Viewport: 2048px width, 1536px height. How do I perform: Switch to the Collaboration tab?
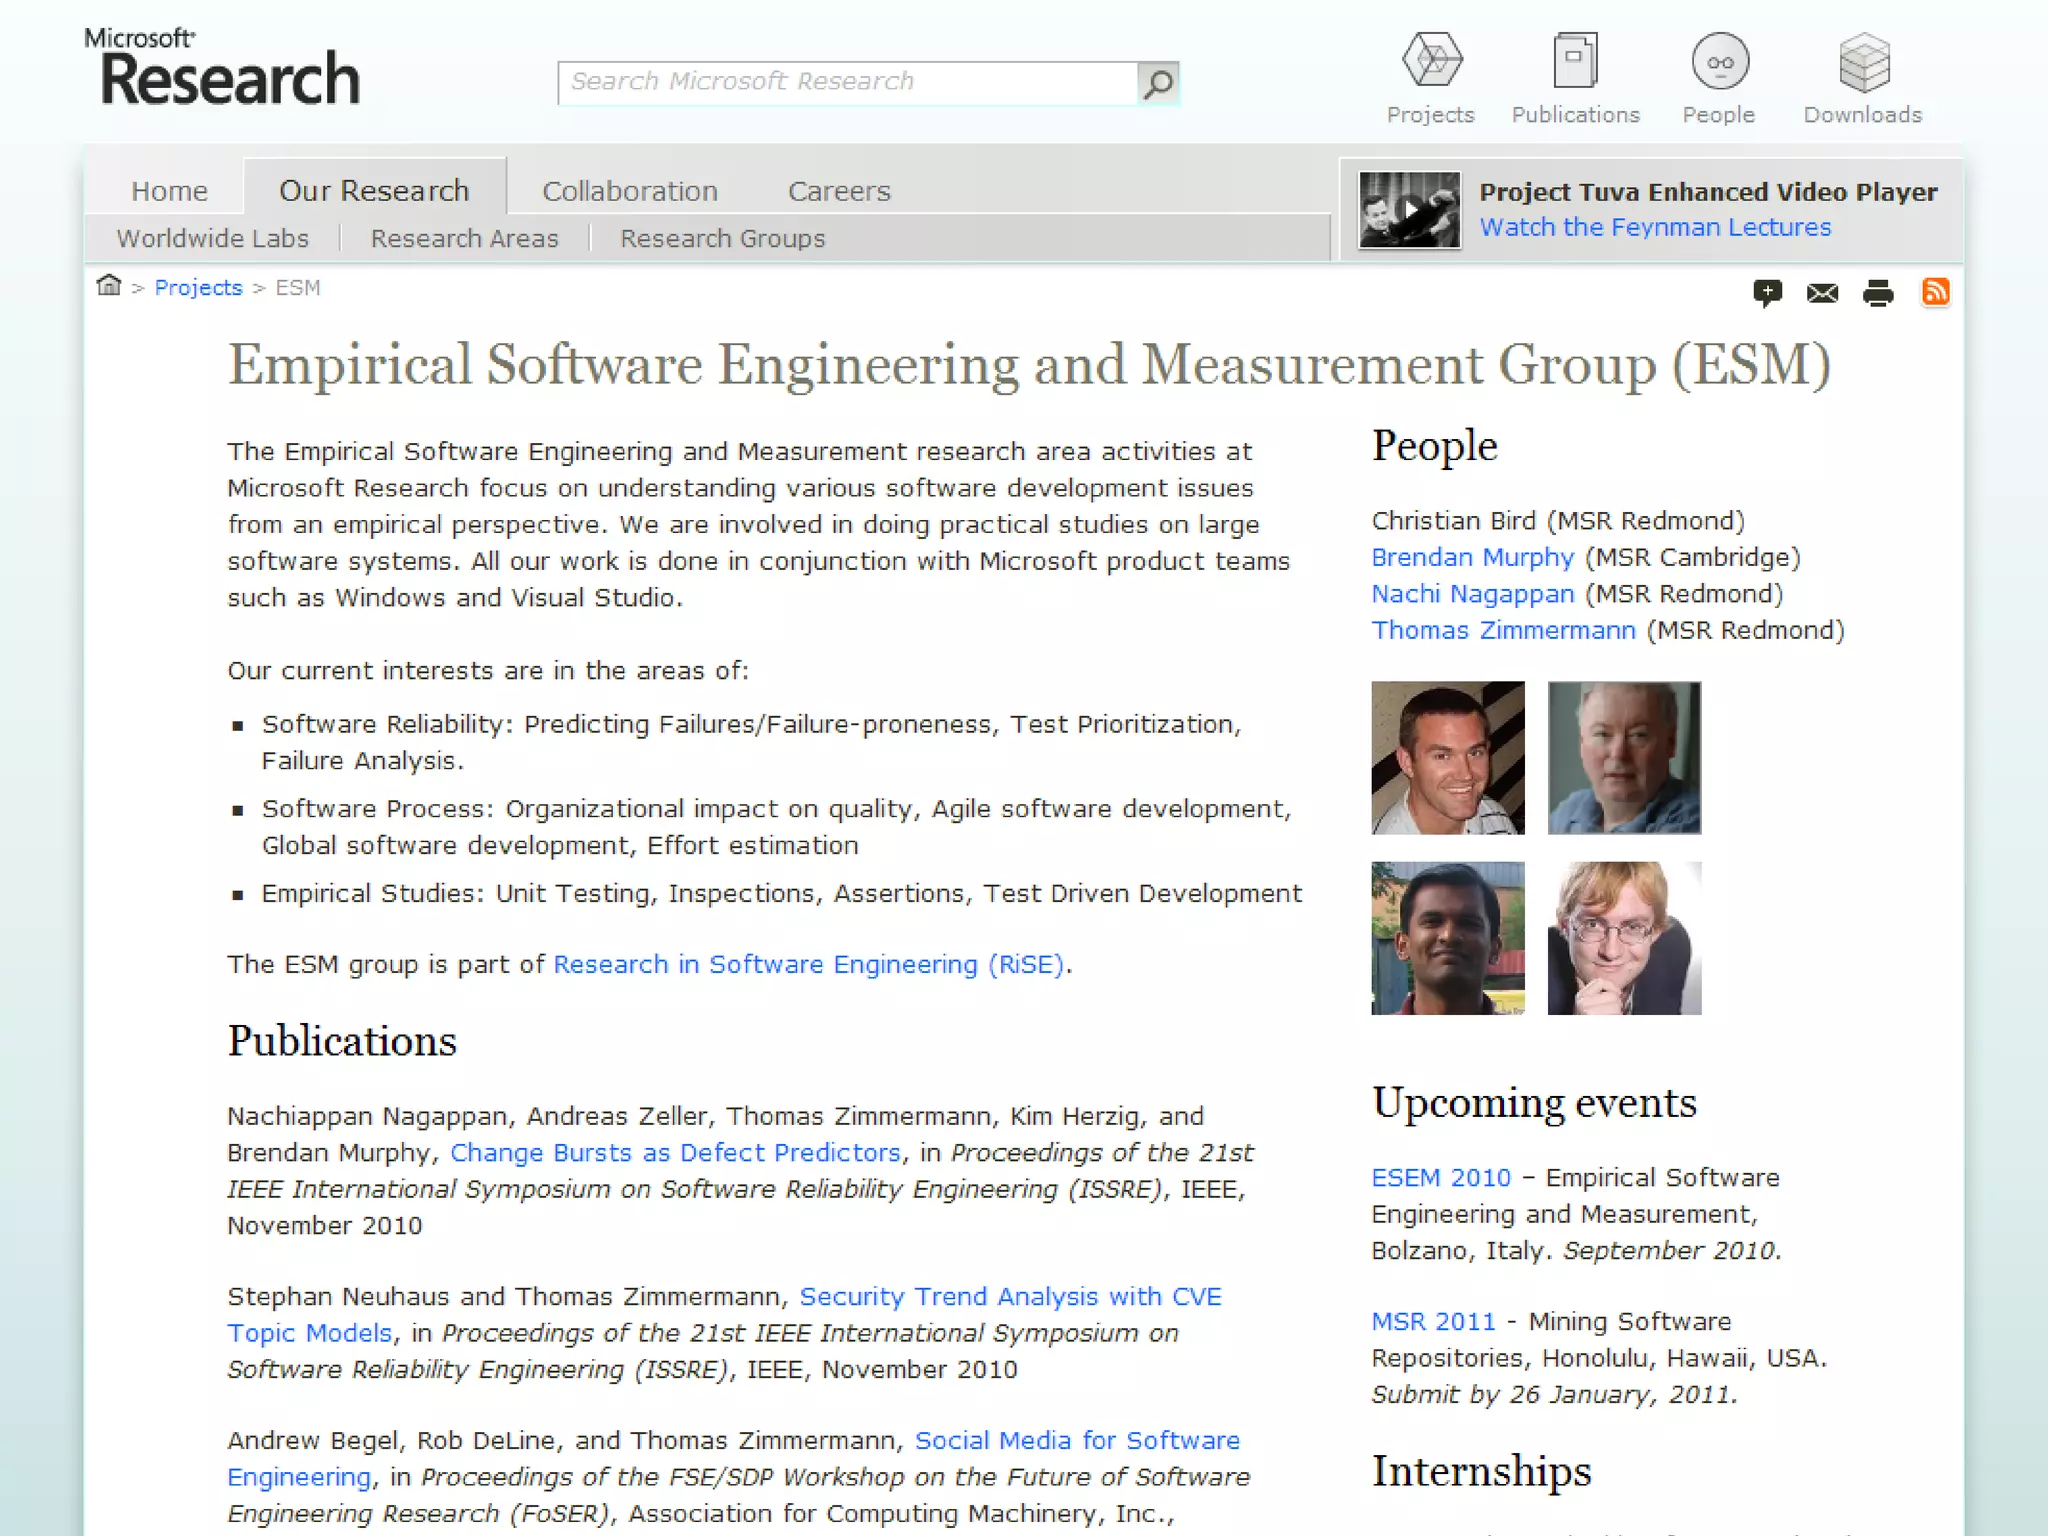[x=630, y=191]
